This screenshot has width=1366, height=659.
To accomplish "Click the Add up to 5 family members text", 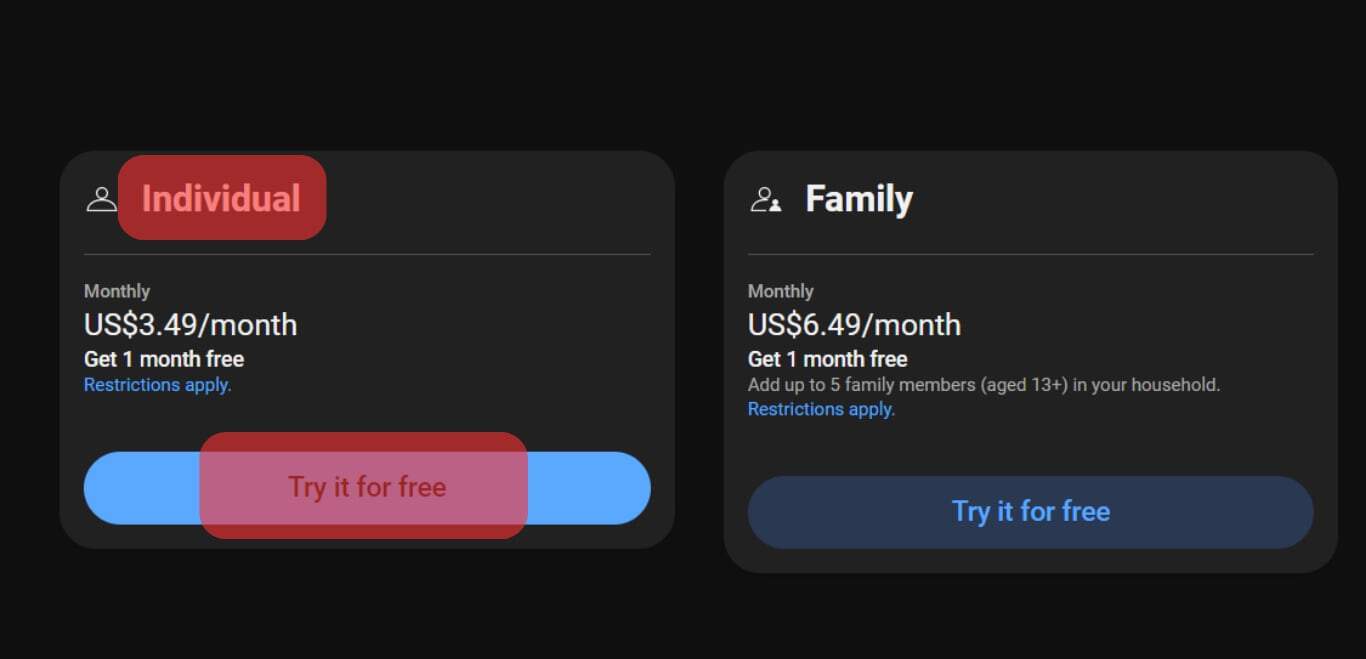I will click(x=983, y=385).
